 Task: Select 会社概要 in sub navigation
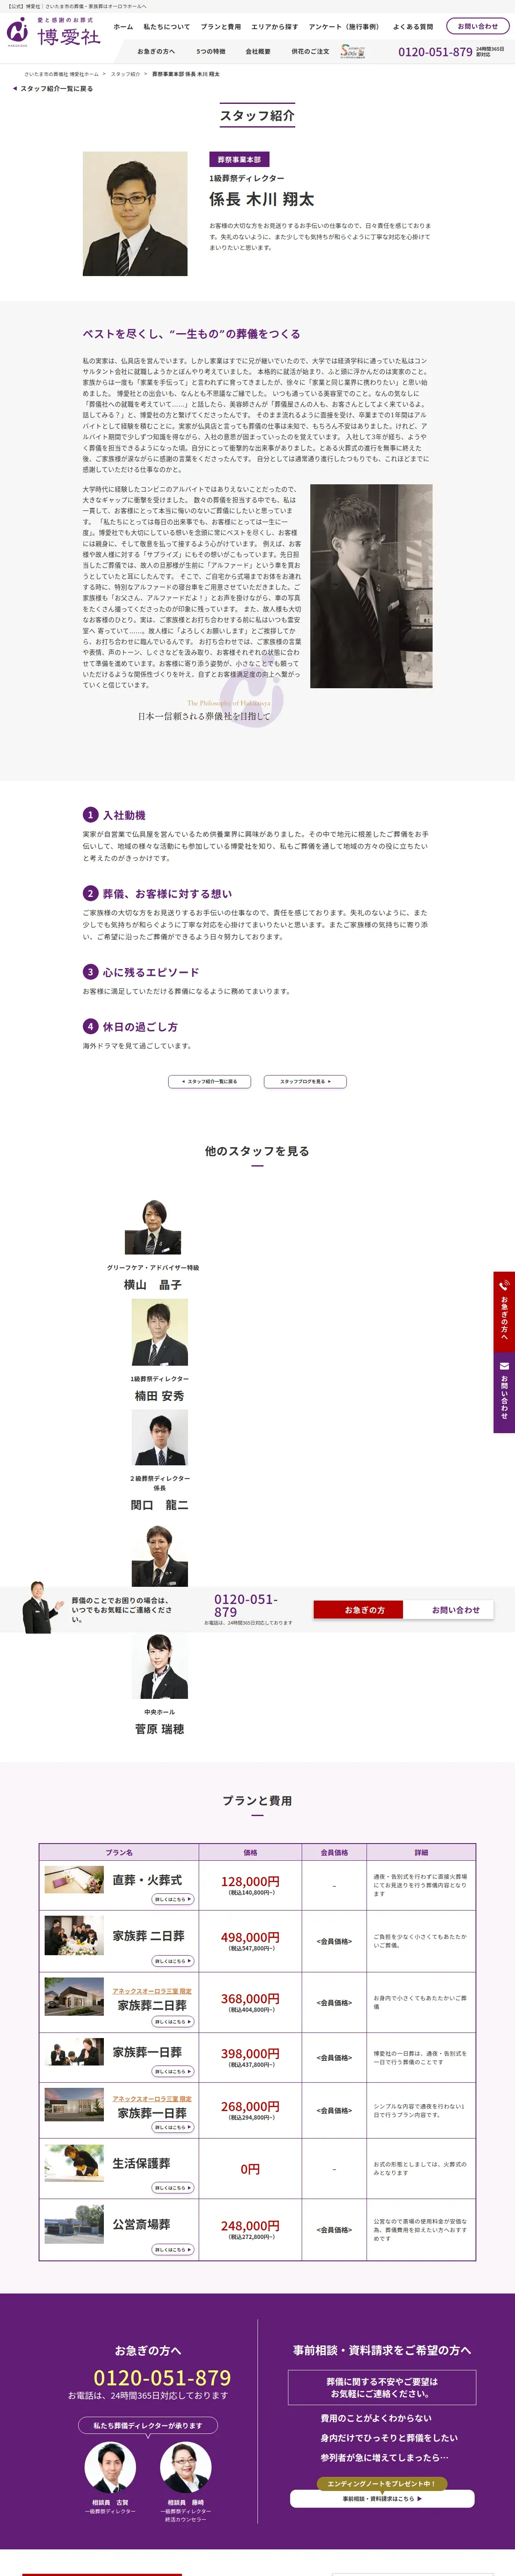258,51
